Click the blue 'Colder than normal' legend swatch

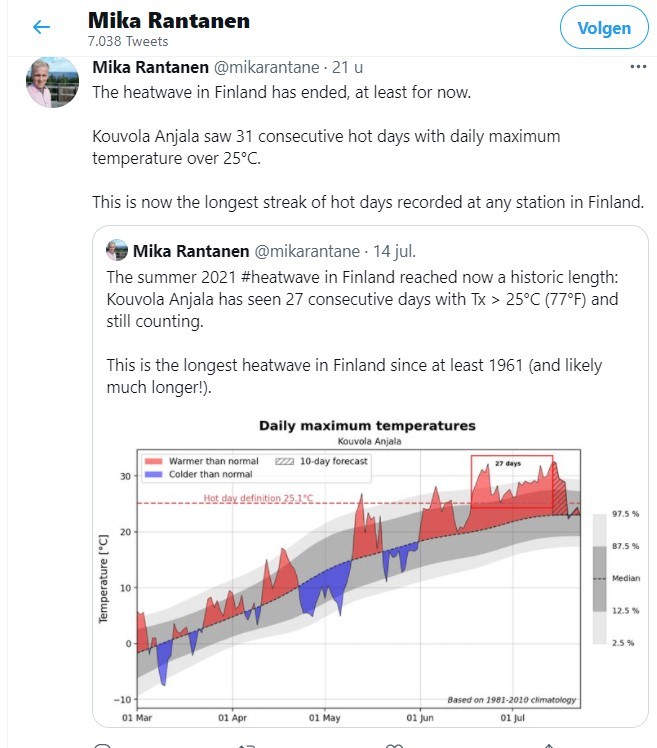[155, 474]
